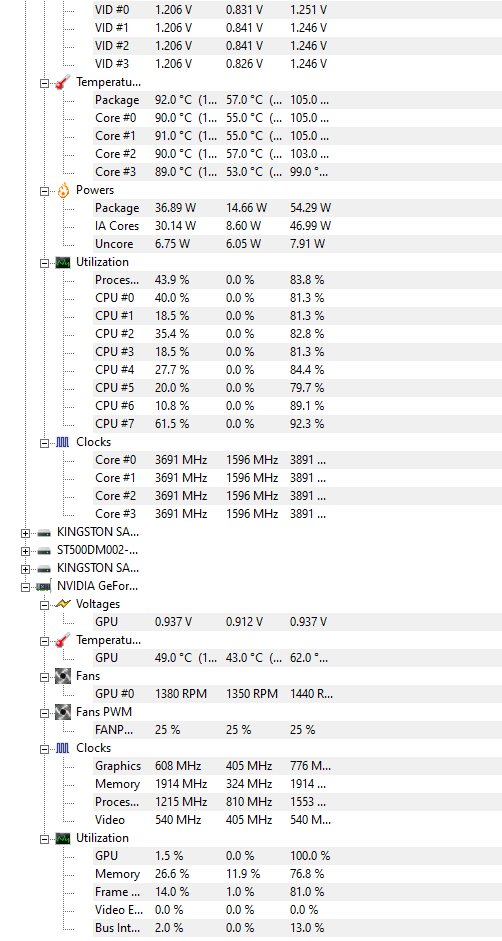Click the CPU Temperatures thermometer icon
This screenshot has width=502, height=941.
pos(63,82)
